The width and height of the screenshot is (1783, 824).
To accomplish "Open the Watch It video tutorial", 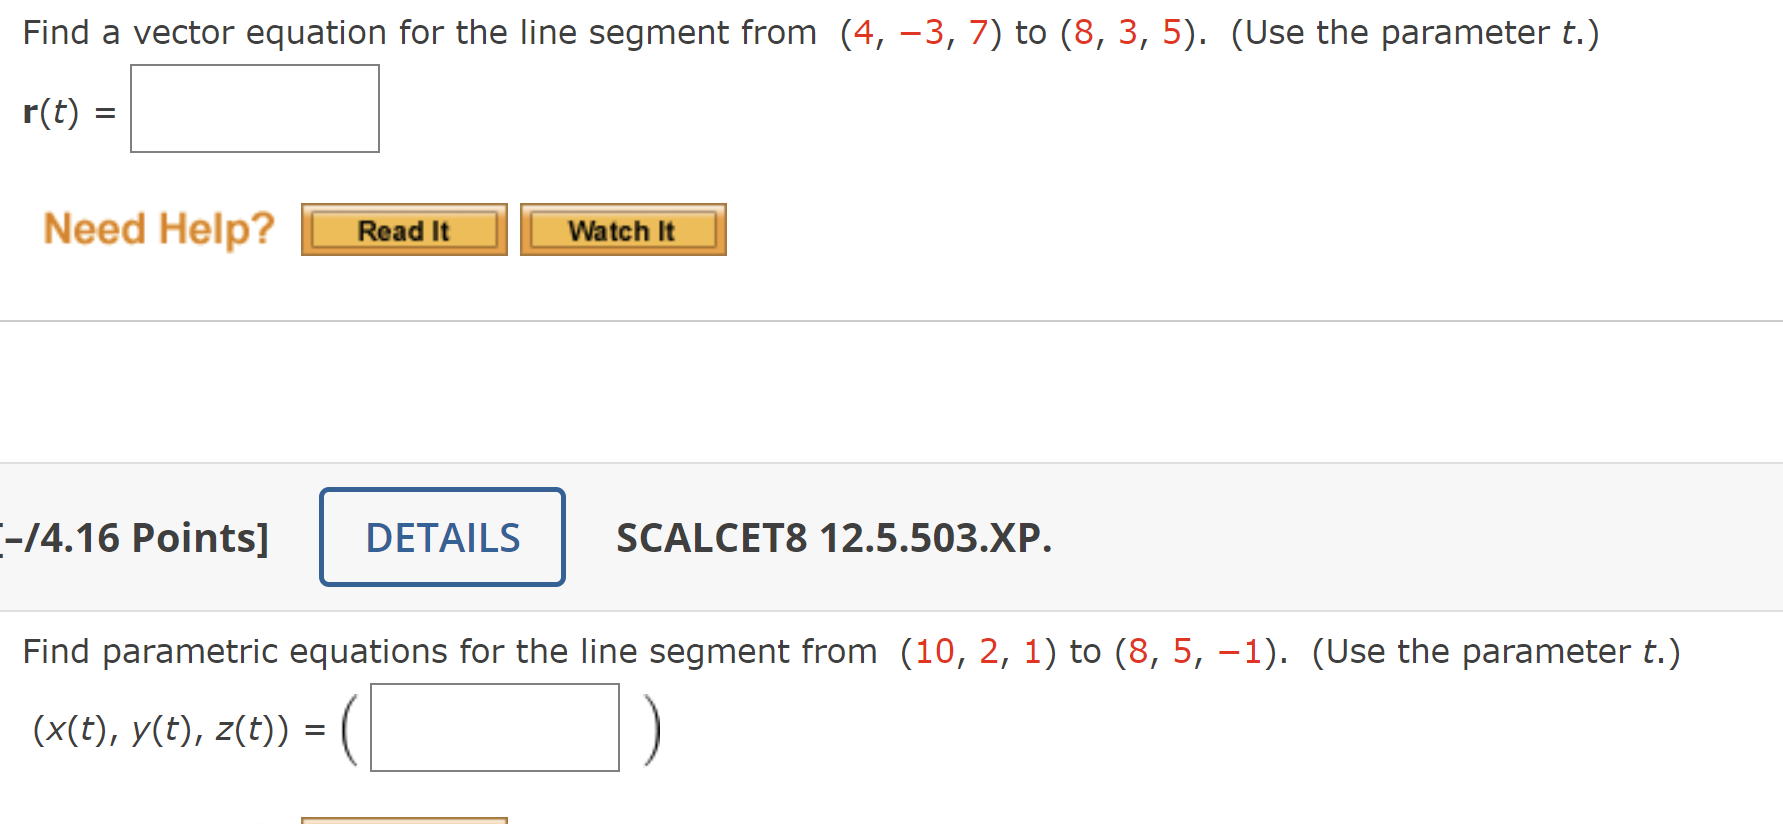I will coord(622,229).
